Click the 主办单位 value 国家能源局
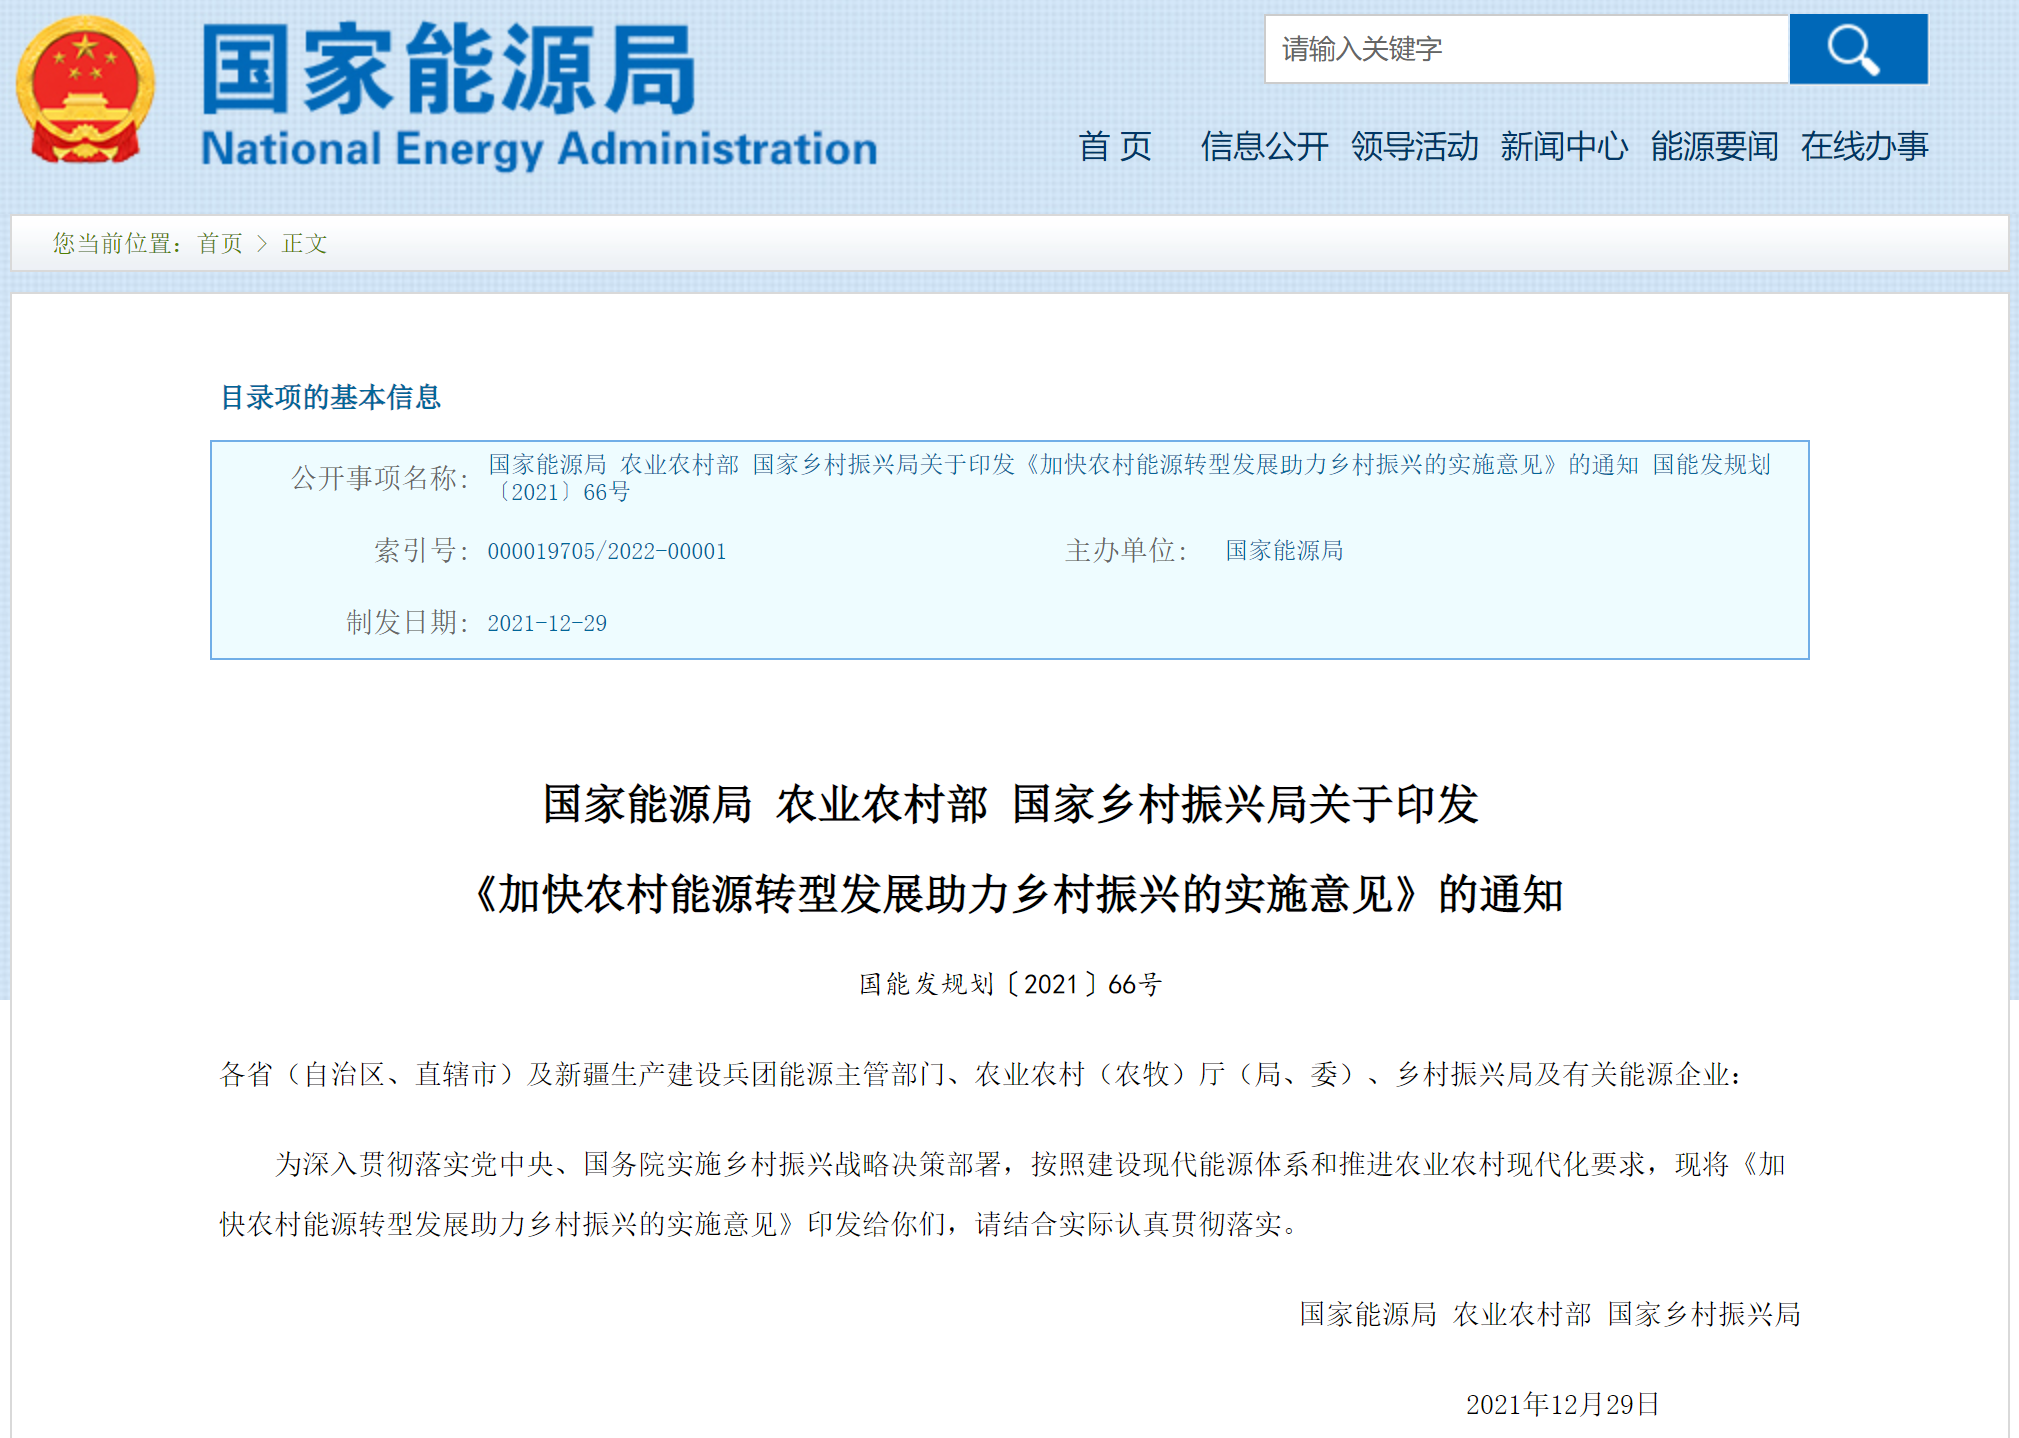The height and width of the screenshot is (1438, 2019). pos(1284,551)
